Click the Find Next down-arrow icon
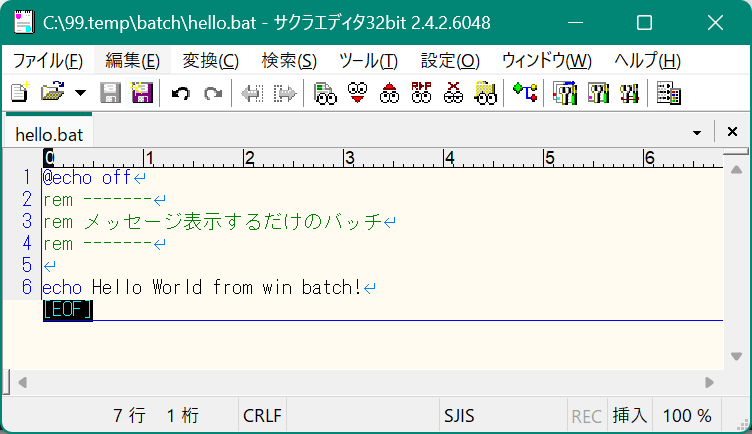The width and height of the screenshot is (752, 434). [x=356, y=94]
